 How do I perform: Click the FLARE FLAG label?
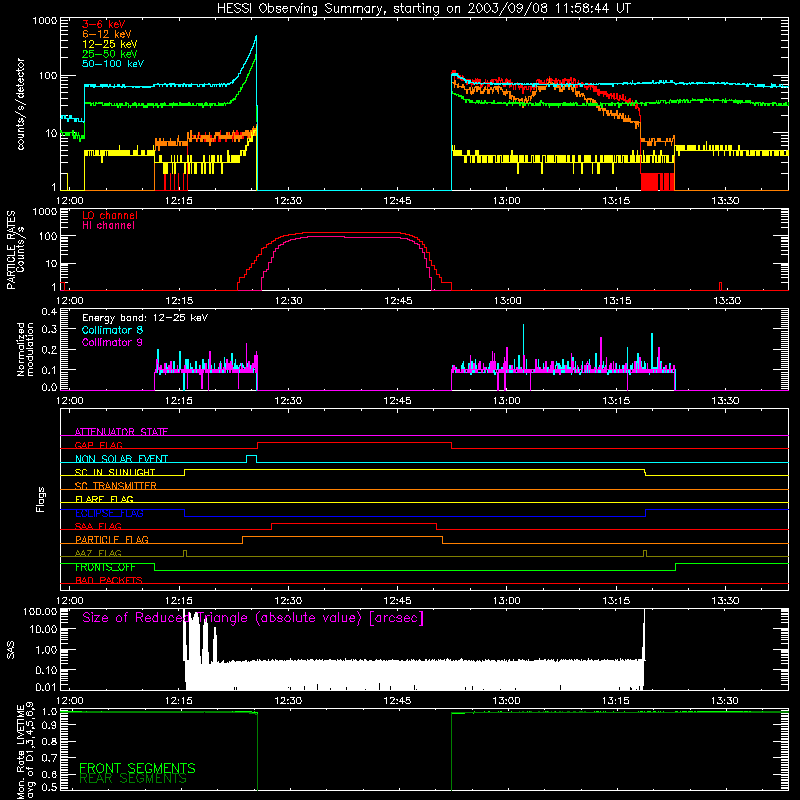tap(104, 499)
